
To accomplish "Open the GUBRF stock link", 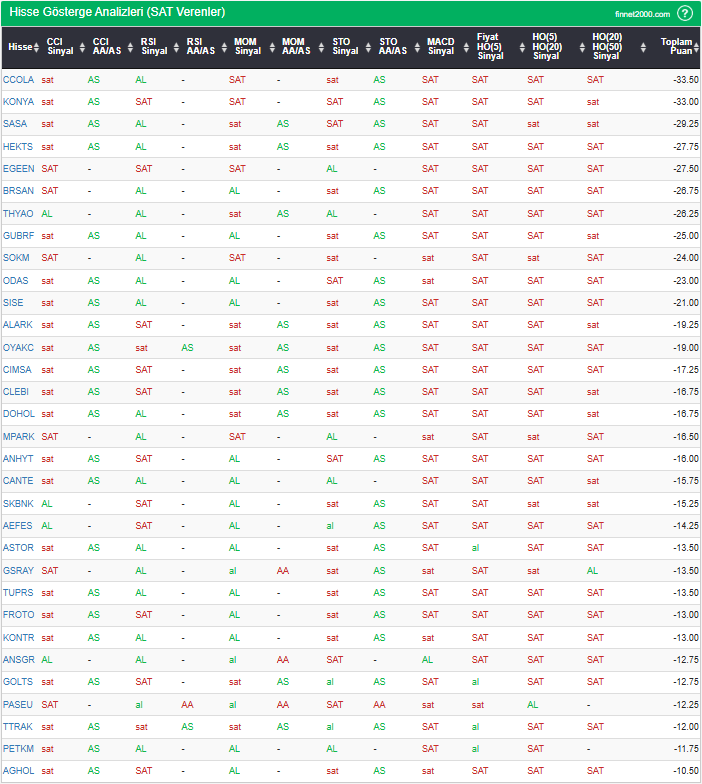I will tap(18, 236).
